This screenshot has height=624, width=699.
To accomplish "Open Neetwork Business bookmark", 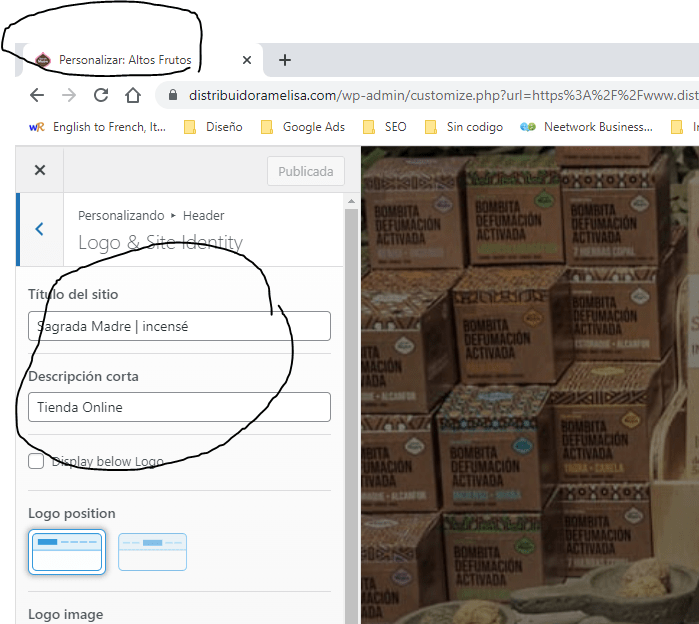I will click(x=586, y=127).
